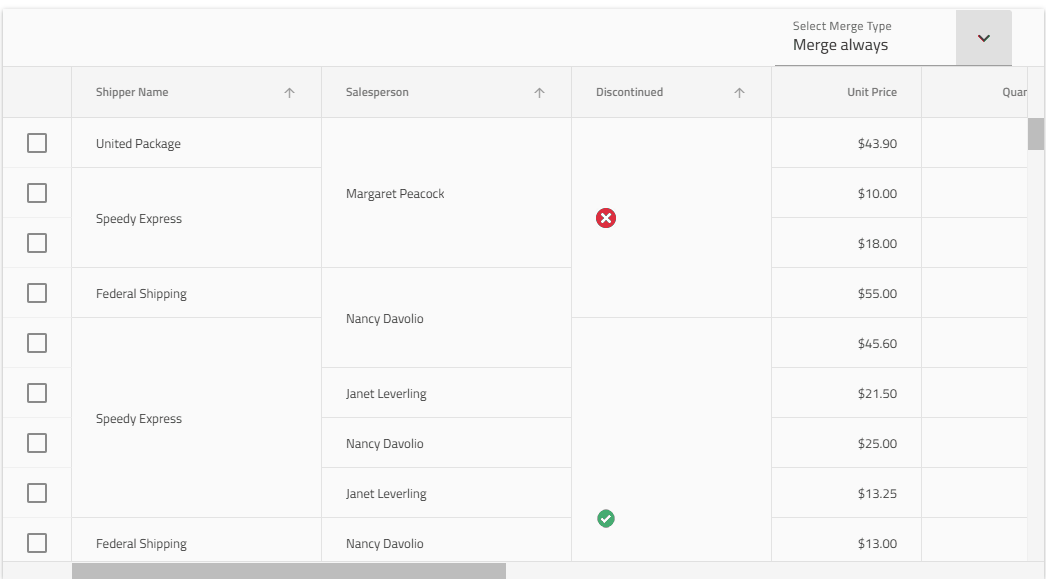
Task: Click the sort arrow in Salesperson header
Action: point(539,93)
